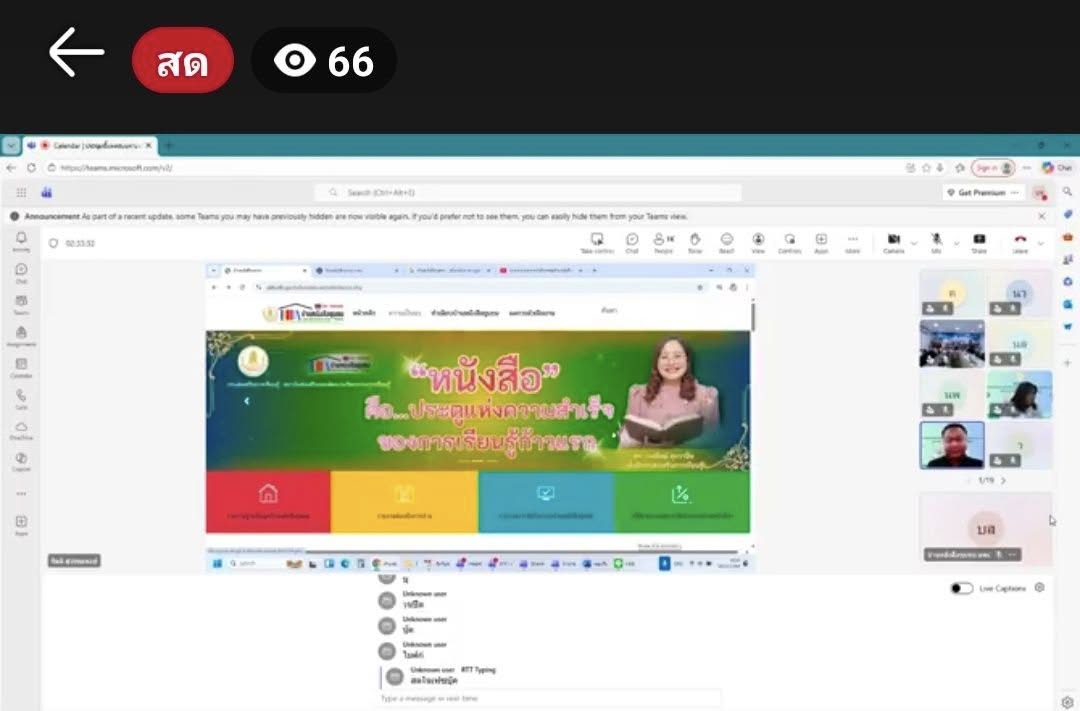1080x711 pixels.
Task: Raise your hand in the meeting
Action: point(695,242)
